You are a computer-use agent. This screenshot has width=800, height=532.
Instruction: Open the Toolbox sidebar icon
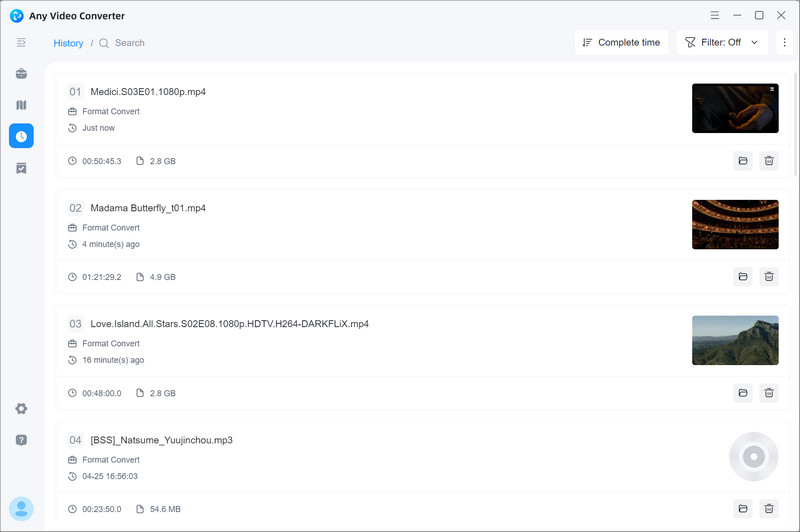21,74
